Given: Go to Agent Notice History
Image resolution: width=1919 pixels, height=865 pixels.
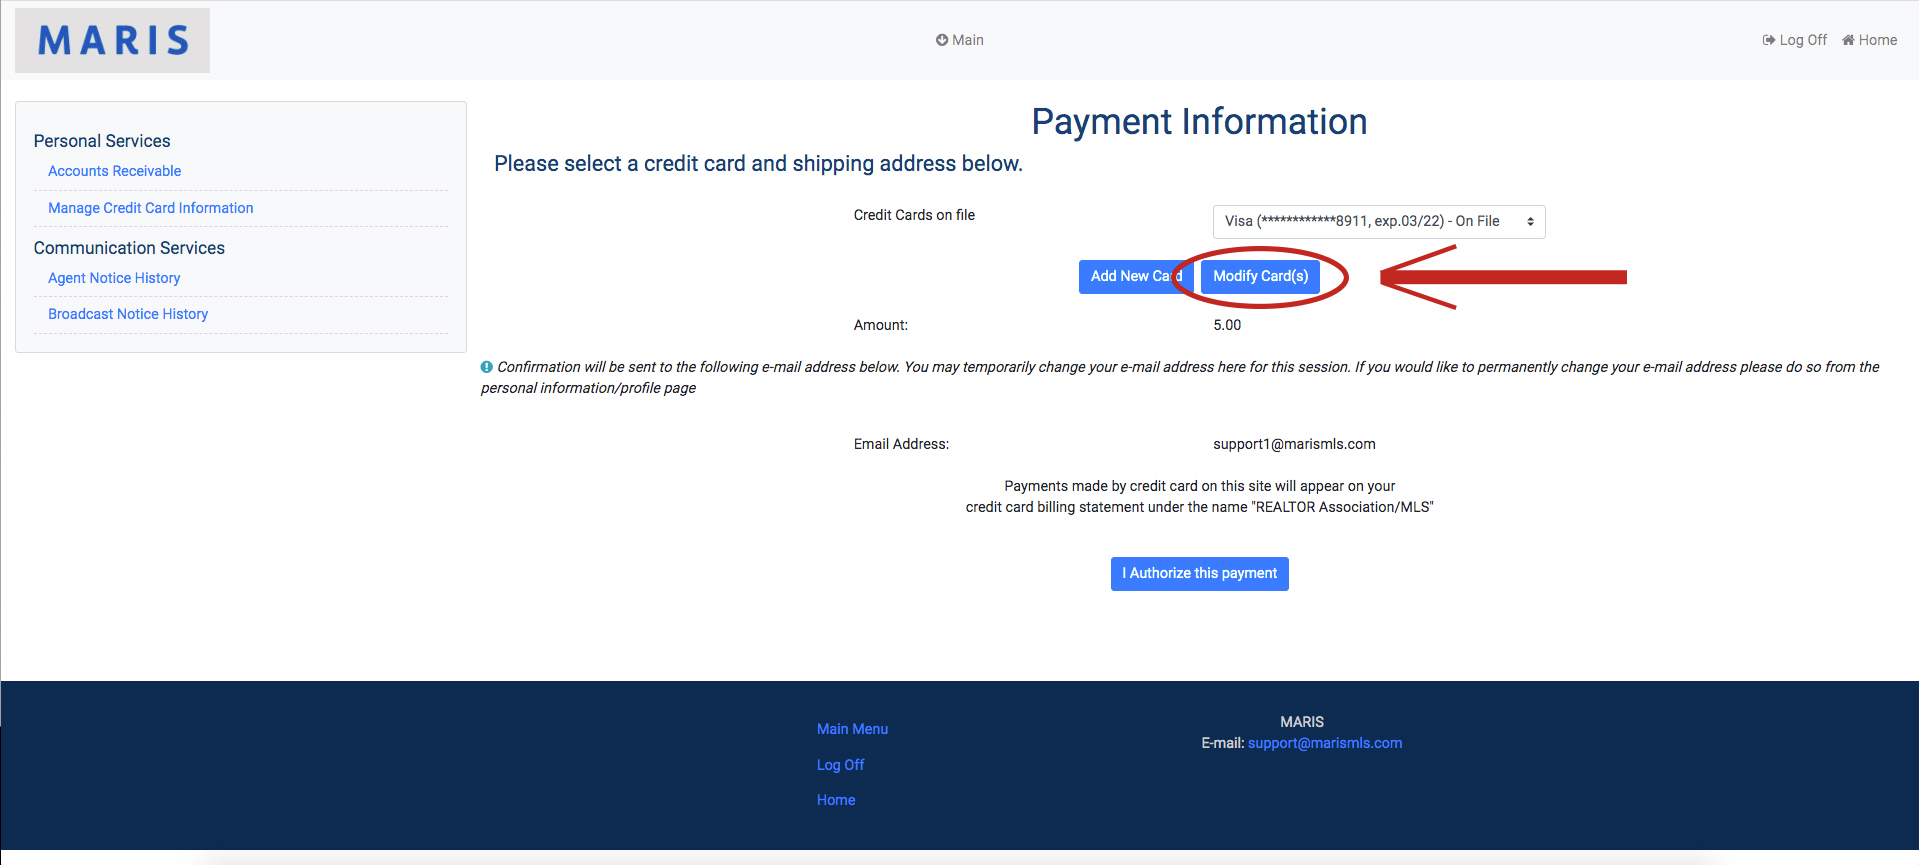Looking at the screenshot, I should tap(114, 278).
